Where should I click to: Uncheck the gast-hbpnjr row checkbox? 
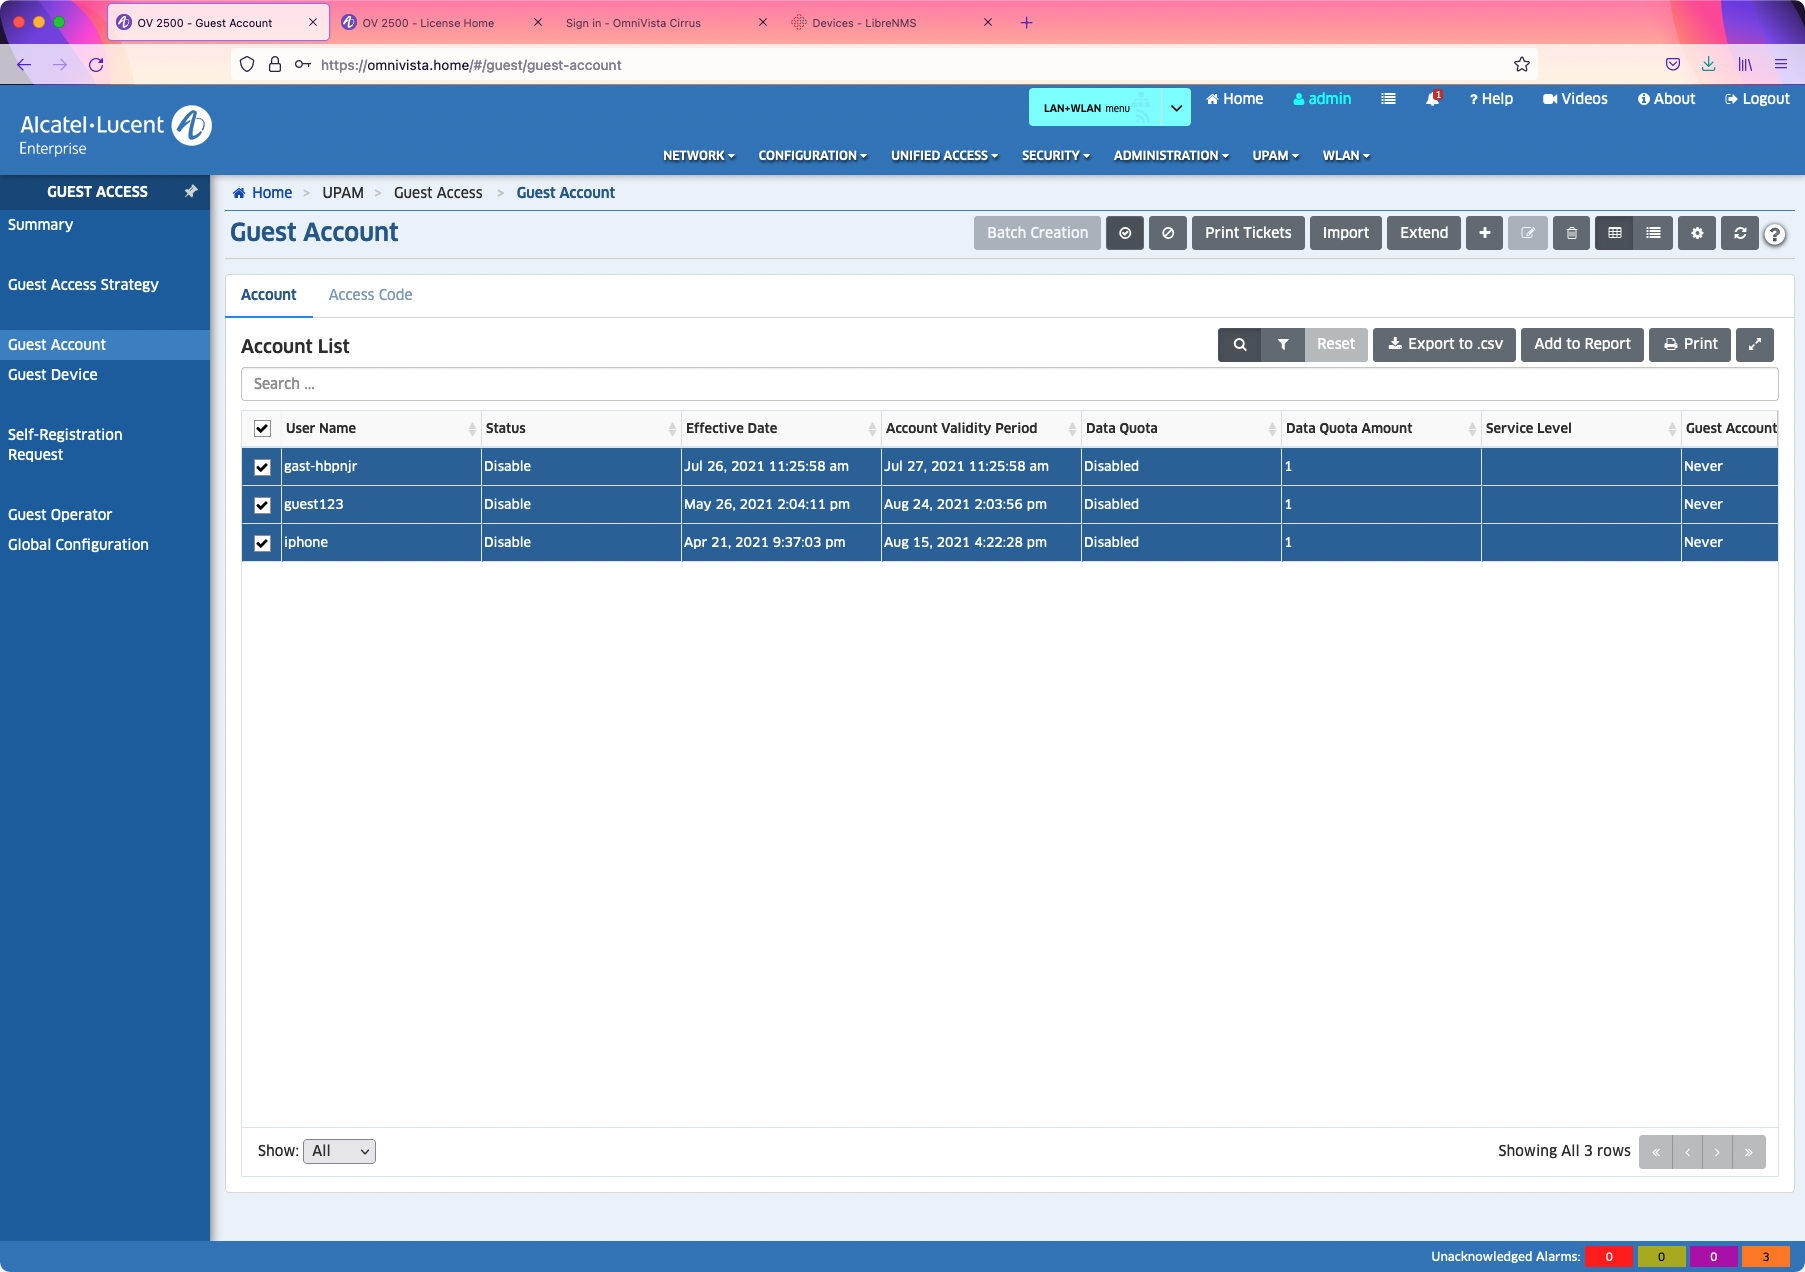pos(262,467)
